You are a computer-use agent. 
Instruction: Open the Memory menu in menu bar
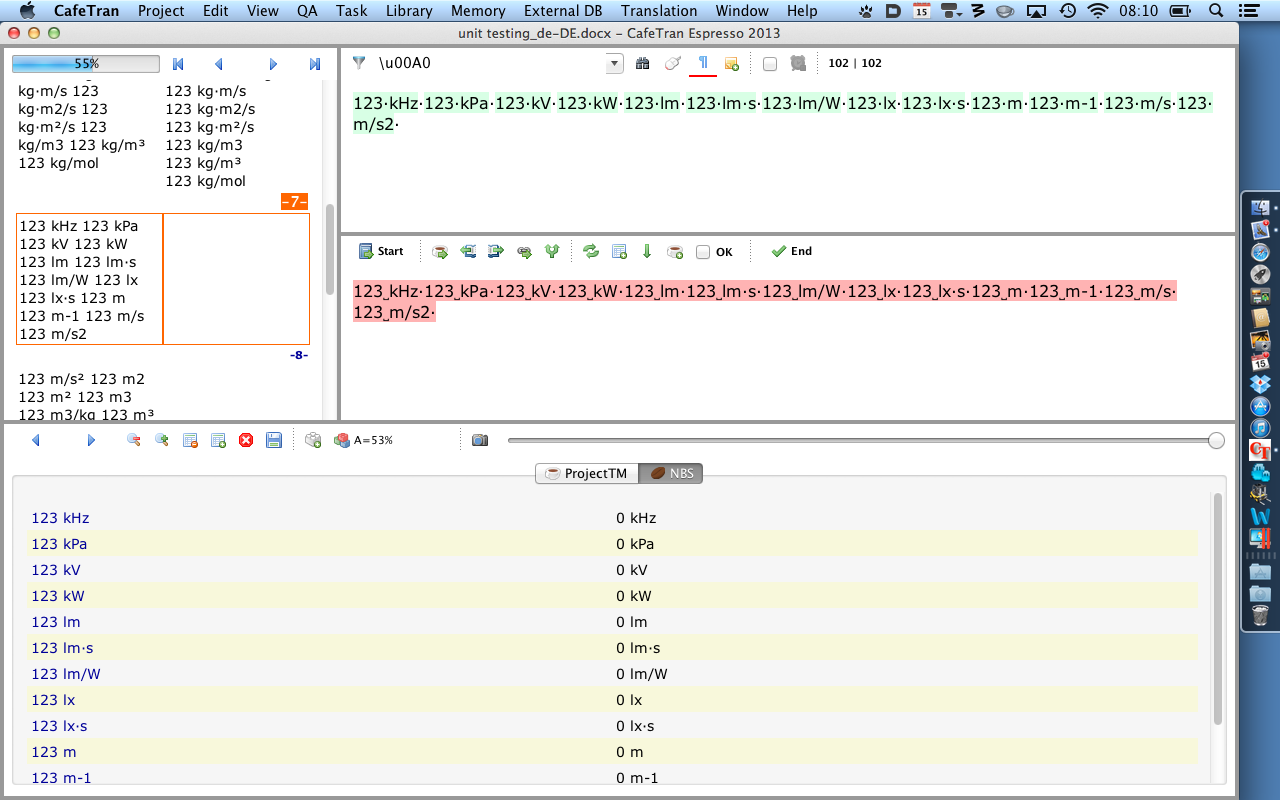click(x=477, y=11)
